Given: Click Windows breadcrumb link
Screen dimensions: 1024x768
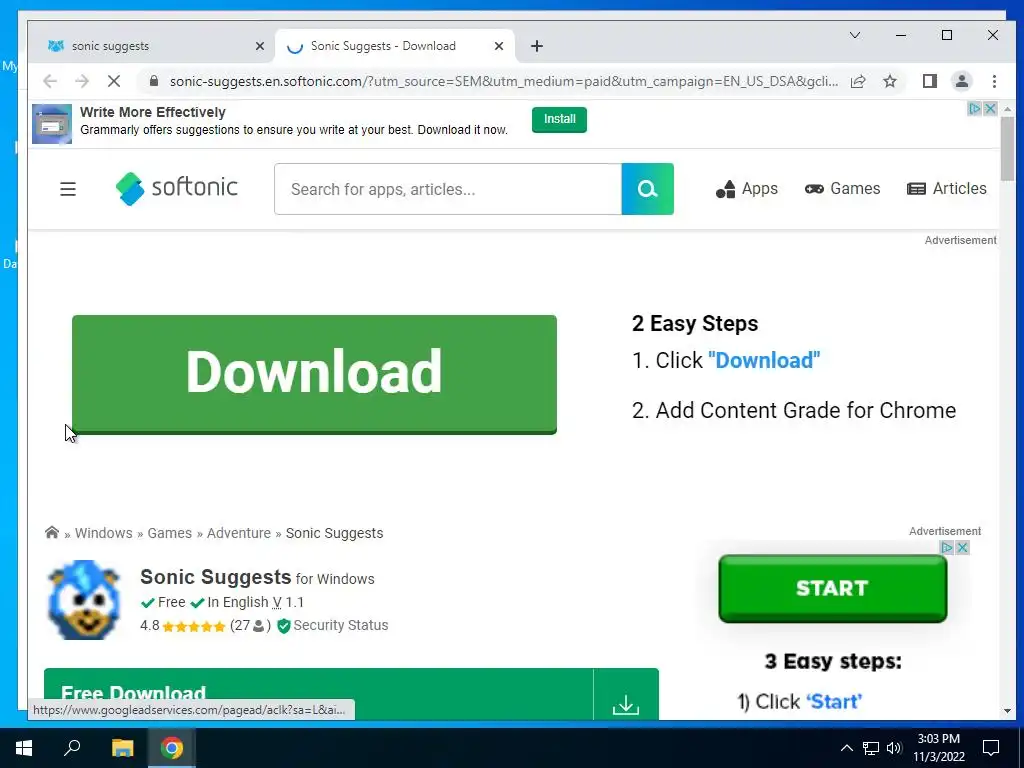Looking at the screenshot, I should click(x=103, y=533).
